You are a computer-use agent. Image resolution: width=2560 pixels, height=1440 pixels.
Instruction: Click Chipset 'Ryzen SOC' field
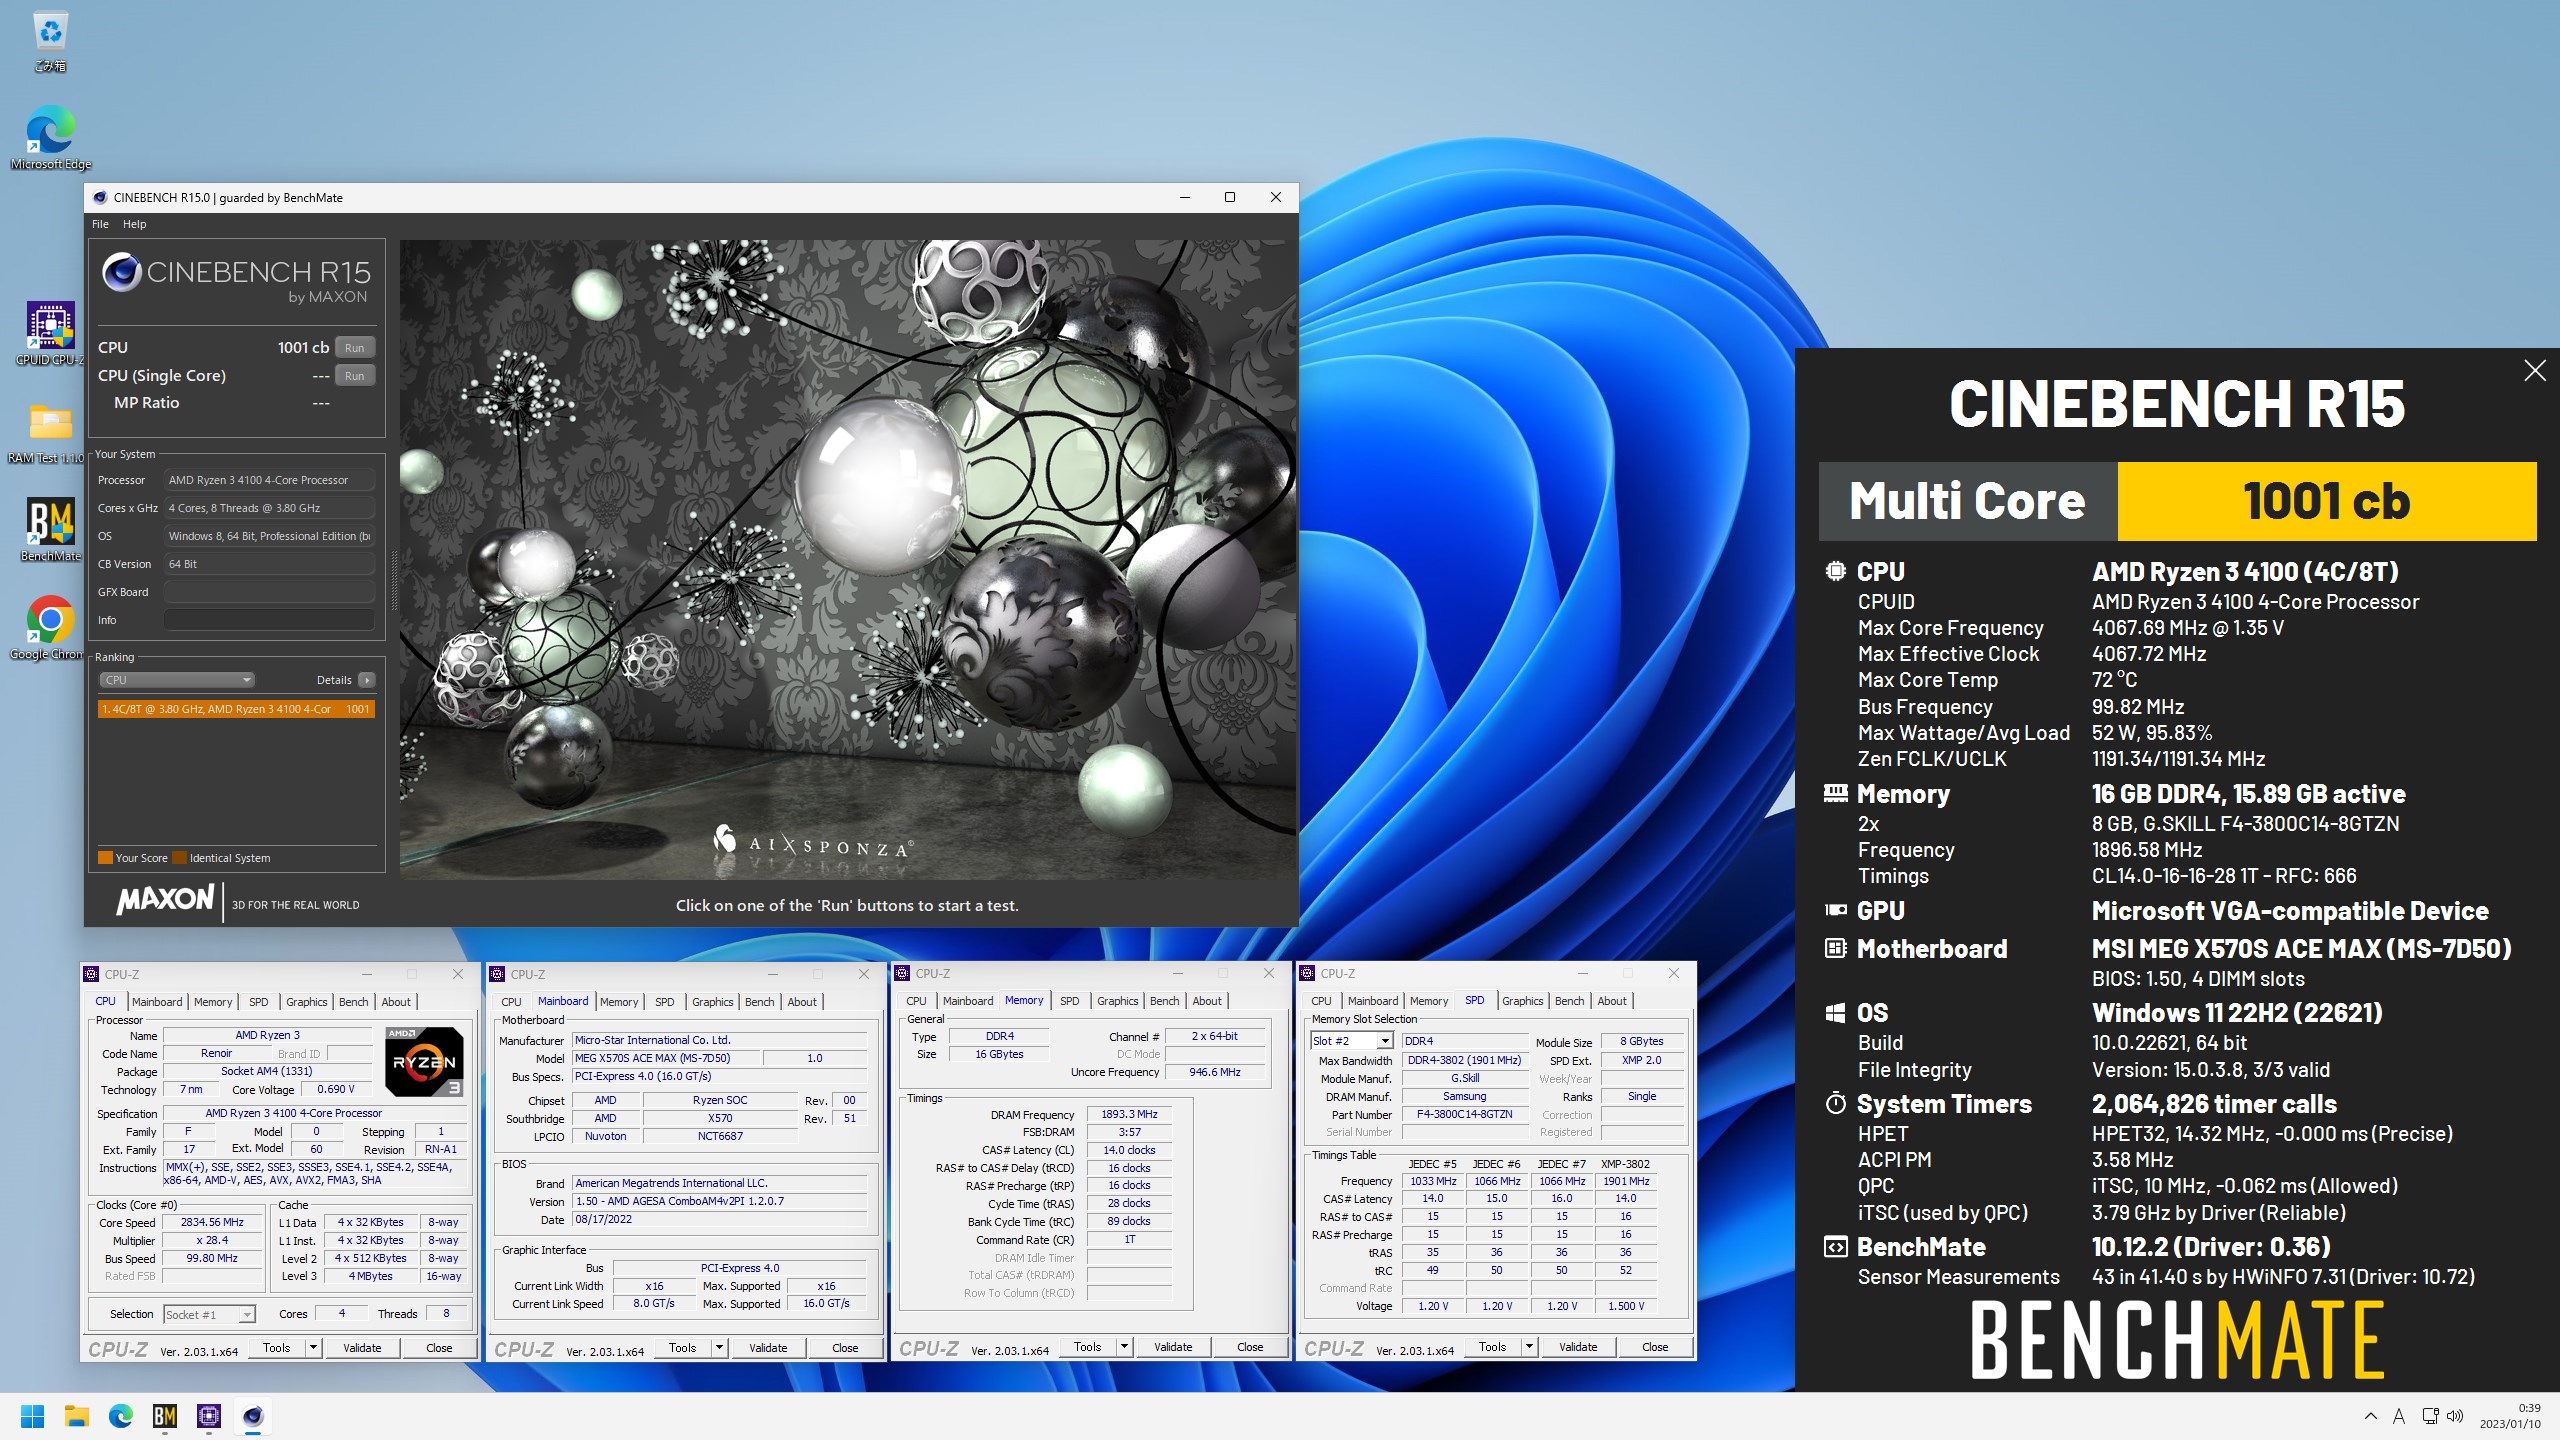point(720,1100)
